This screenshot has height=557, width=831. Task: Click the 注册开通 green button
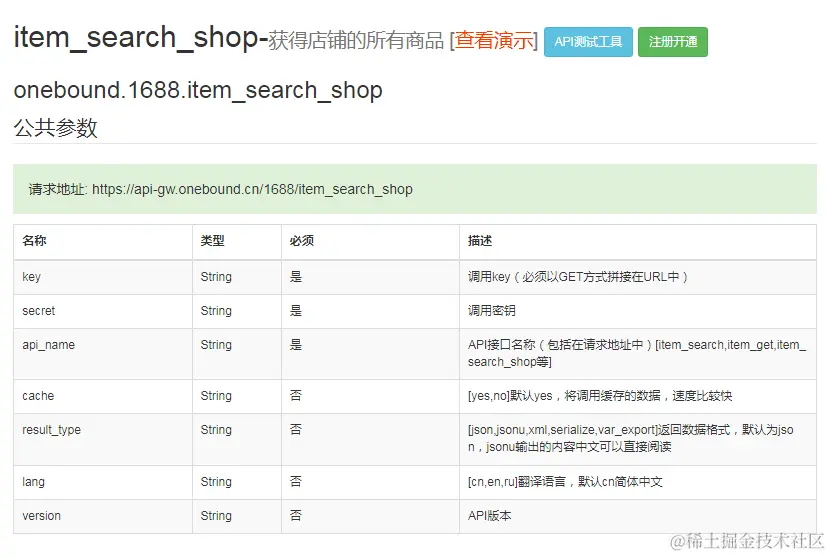[x=673, y=42]
